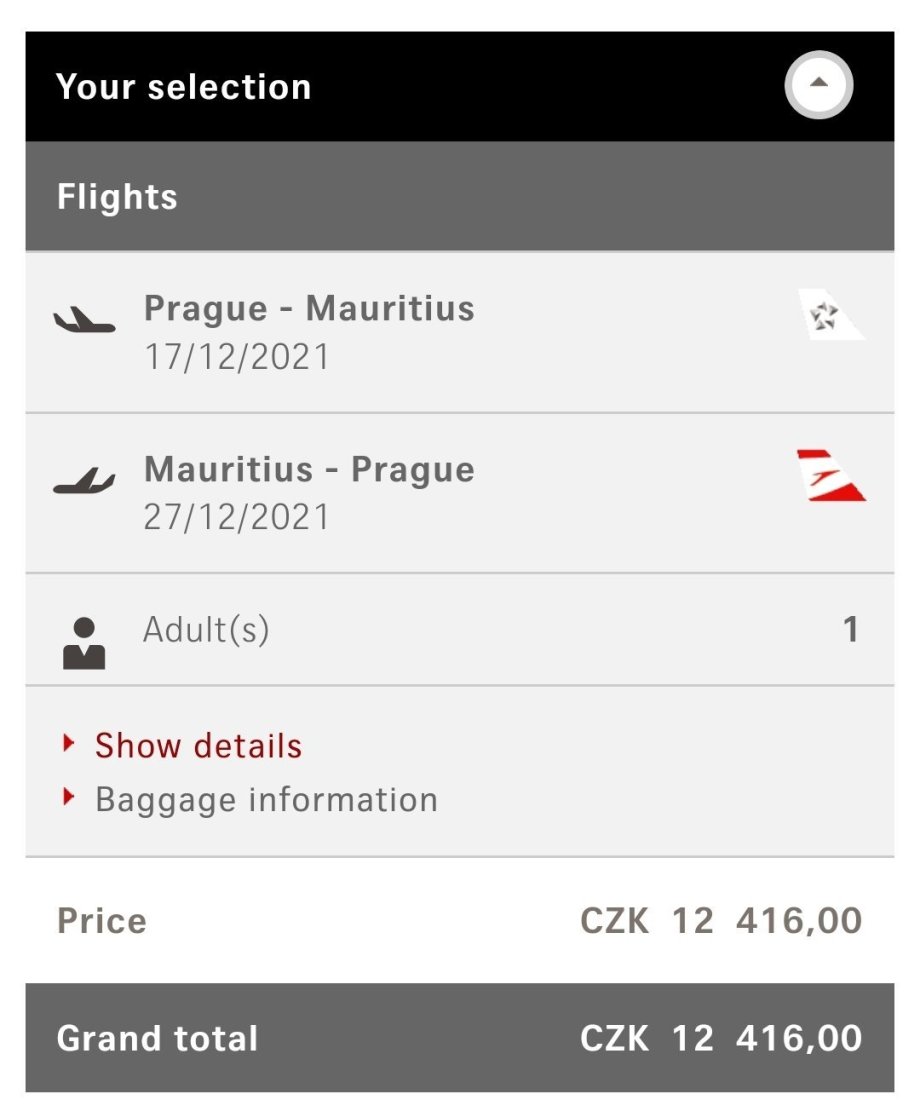Click the adult passenger icon
The image size is (920, 1117).
84,642
